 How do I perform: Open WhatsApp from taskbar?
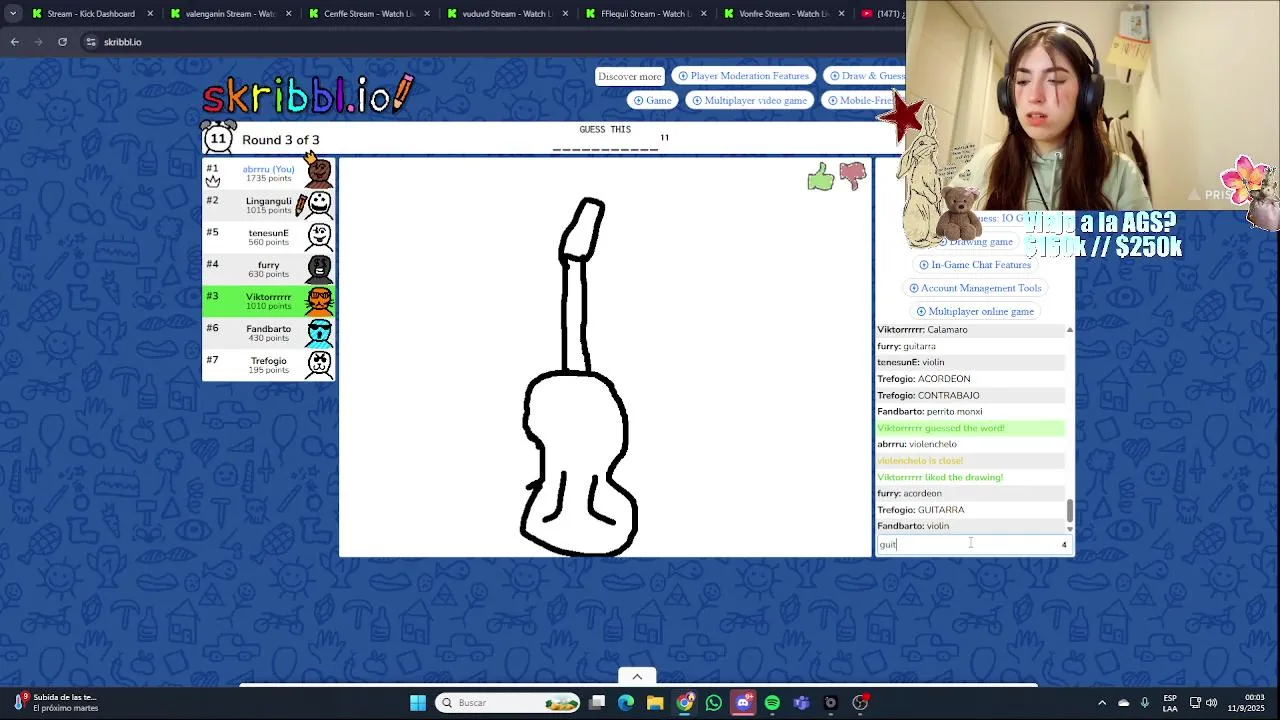(713, 703)
